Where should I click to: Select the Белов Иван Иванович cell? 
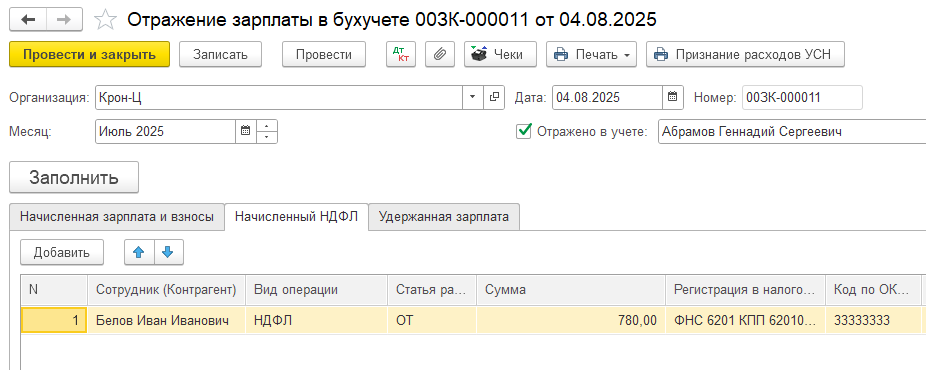(x=167, y=320)
